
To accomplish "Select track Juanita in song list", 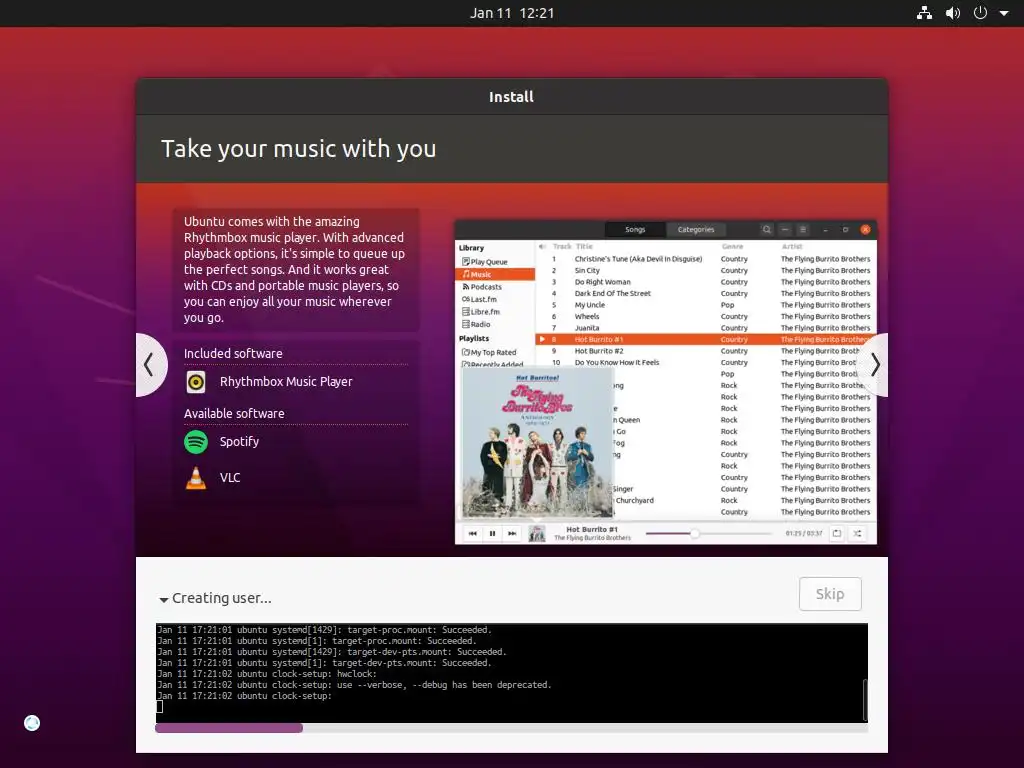I will [586, 328].
